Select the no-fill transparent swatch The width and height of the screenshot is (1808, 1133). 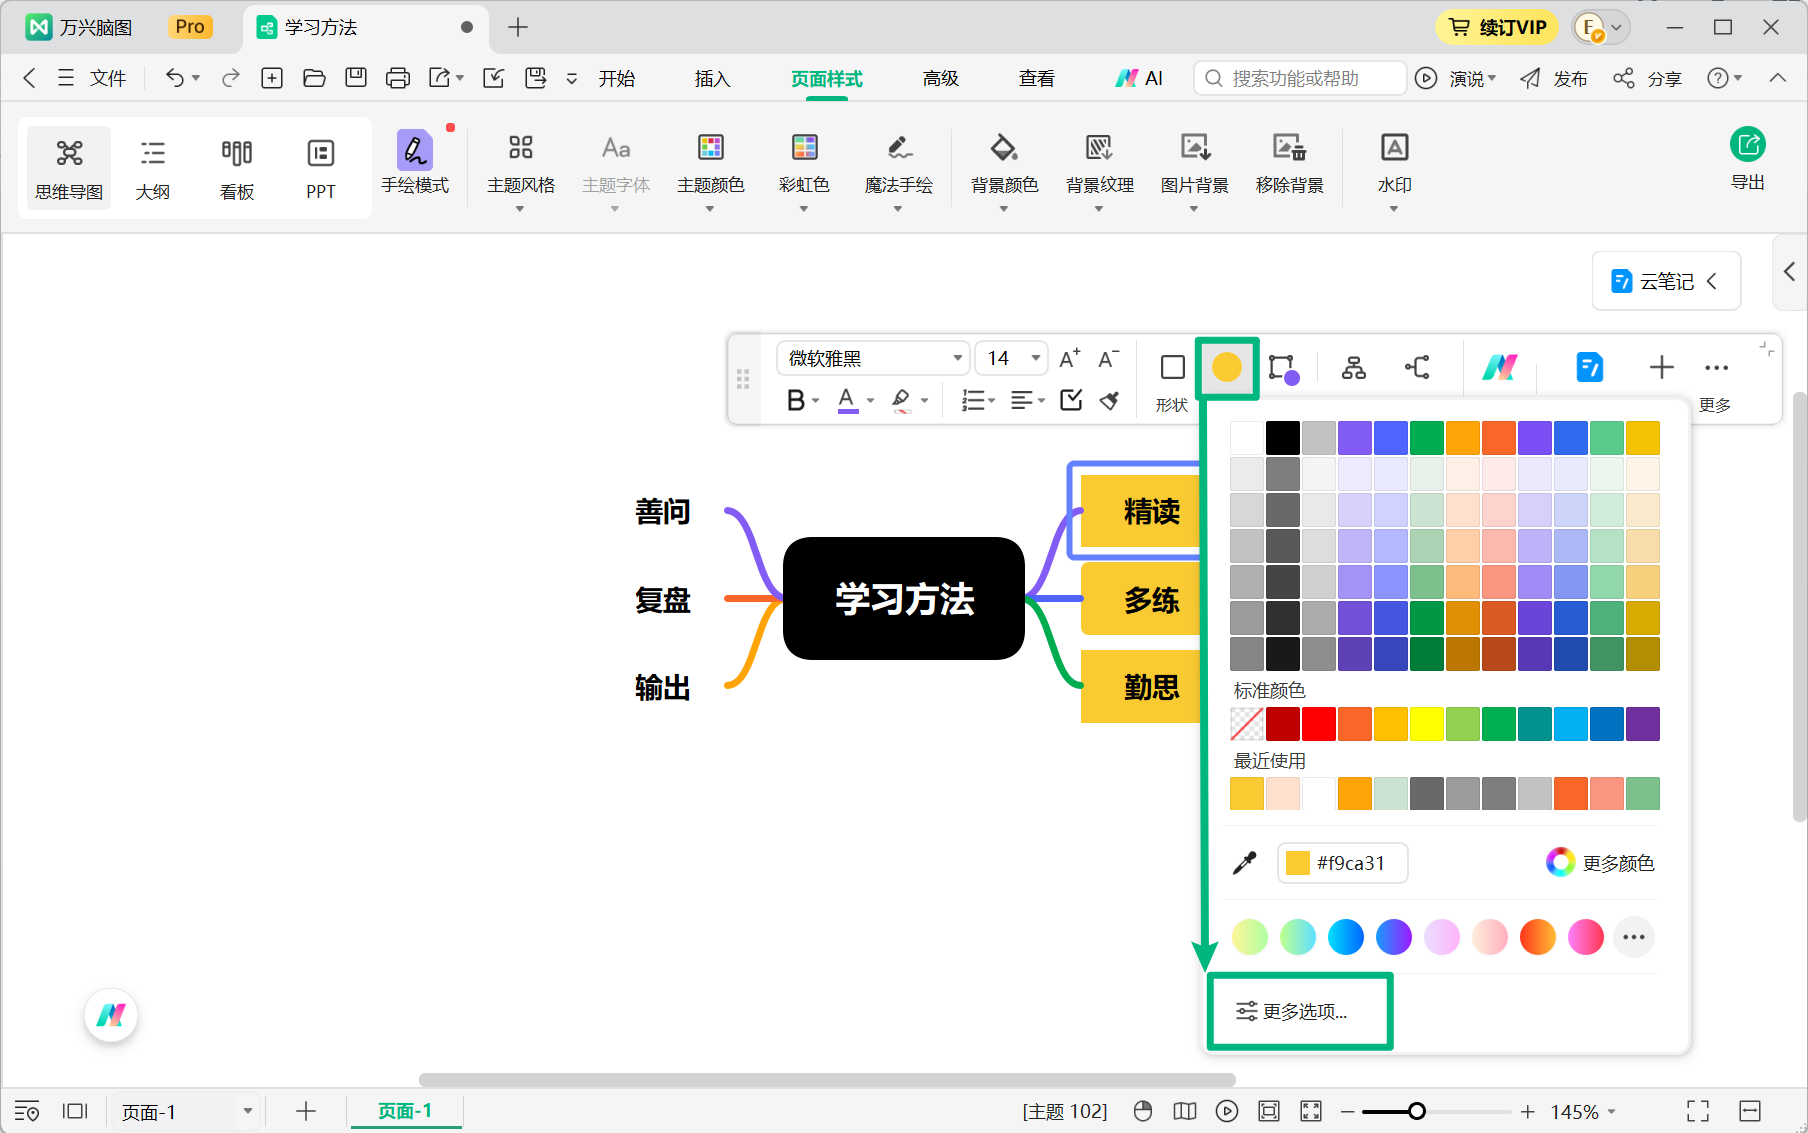coord(1247,724)
